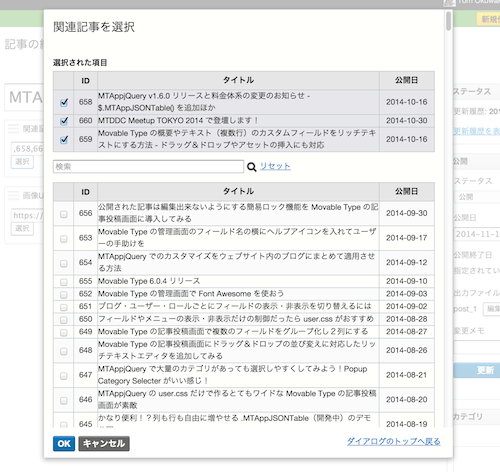The image size is (500, 472).
Task: Tick the checkbox for article 648
Action: coord(64,351)
